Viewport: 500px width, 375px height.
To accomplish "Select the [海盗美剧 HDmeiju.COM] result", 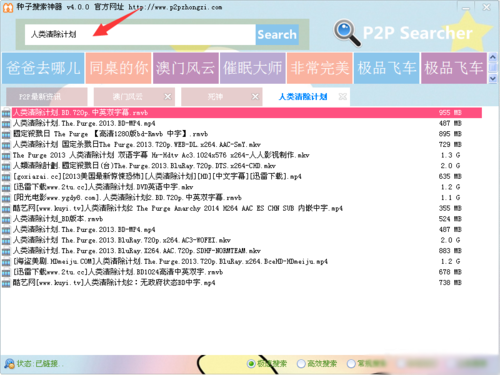I will pos(247,262).
